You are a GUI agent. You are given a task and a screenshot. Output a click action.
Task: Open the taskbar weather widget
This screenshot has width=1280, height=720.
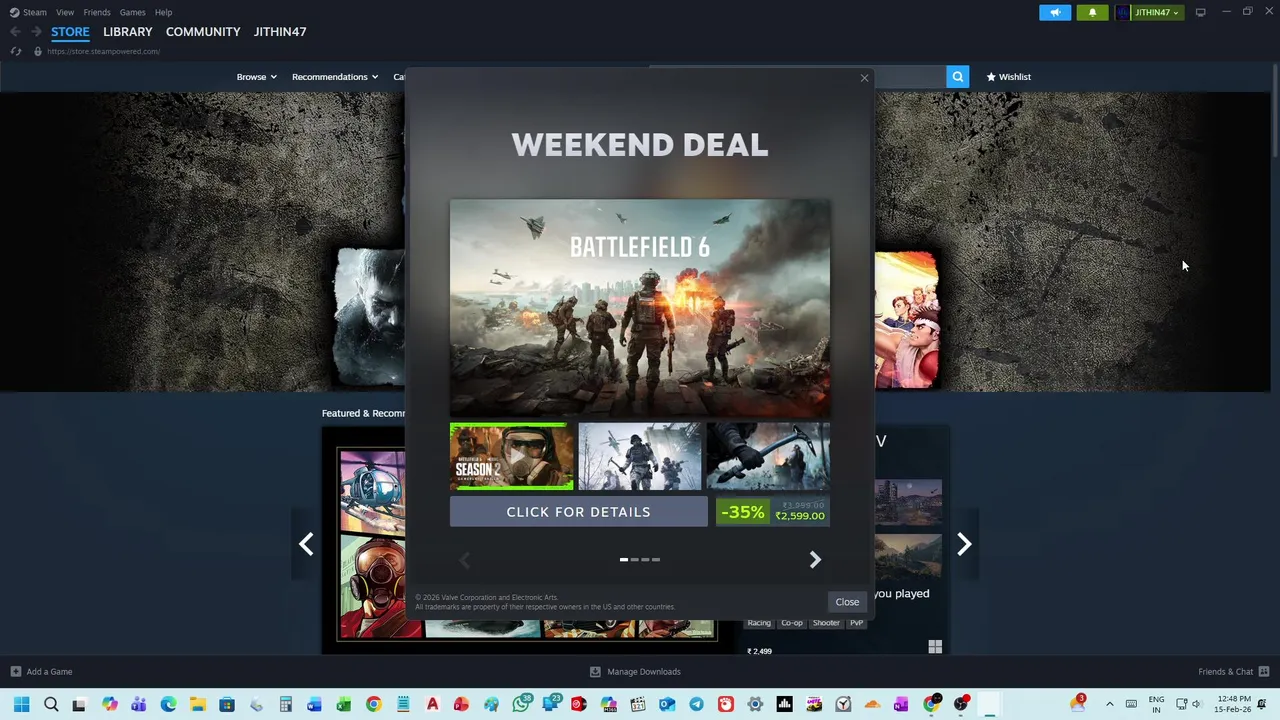tap(1077, 703)
